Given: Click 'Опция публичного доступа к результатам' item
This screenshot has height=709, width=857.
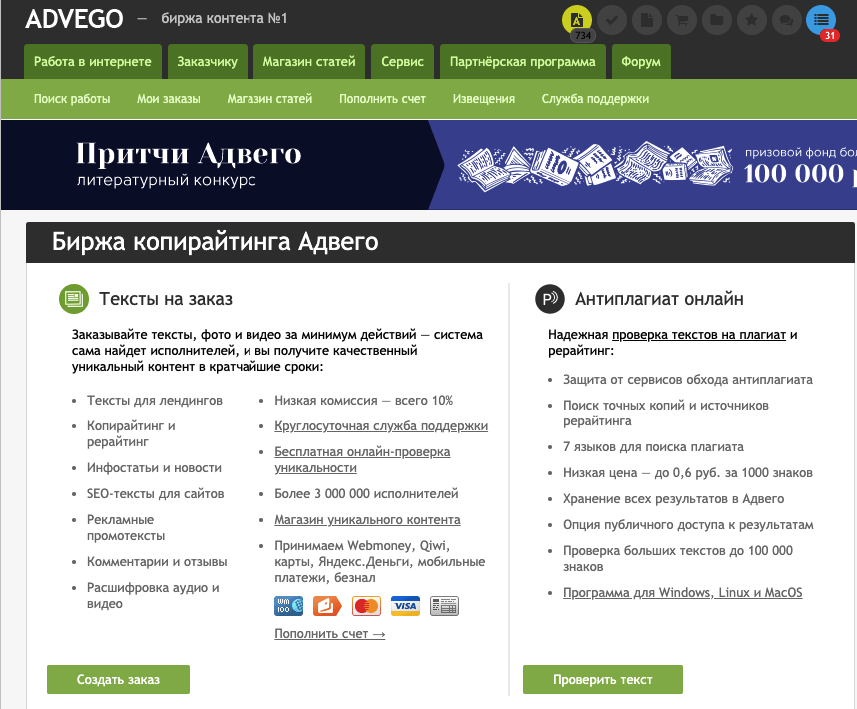Looking at the screenshot, I should pyautogui.click(x=688, y=525).
